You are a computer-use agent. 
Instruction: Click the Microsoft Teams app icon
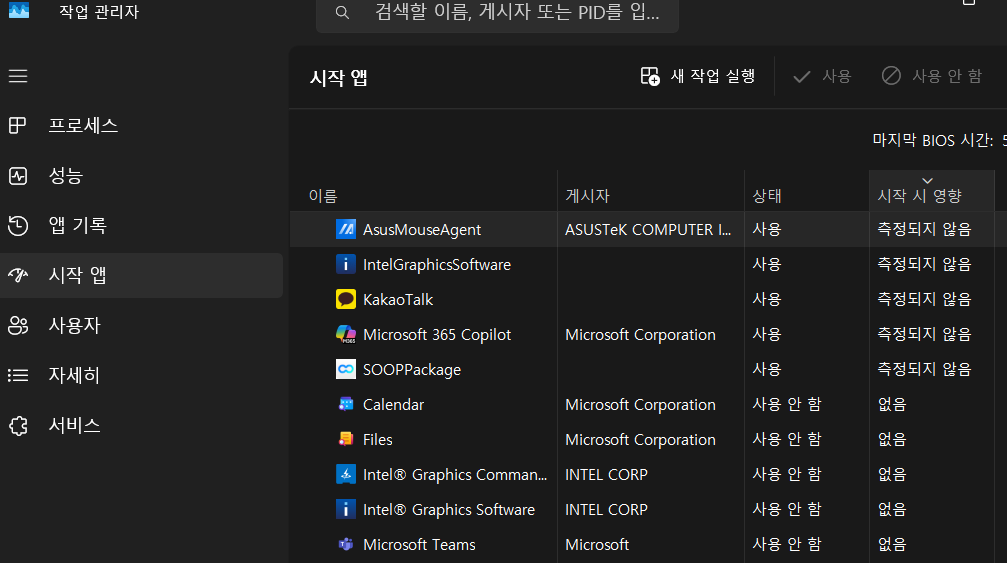click(x=346, y=544)
